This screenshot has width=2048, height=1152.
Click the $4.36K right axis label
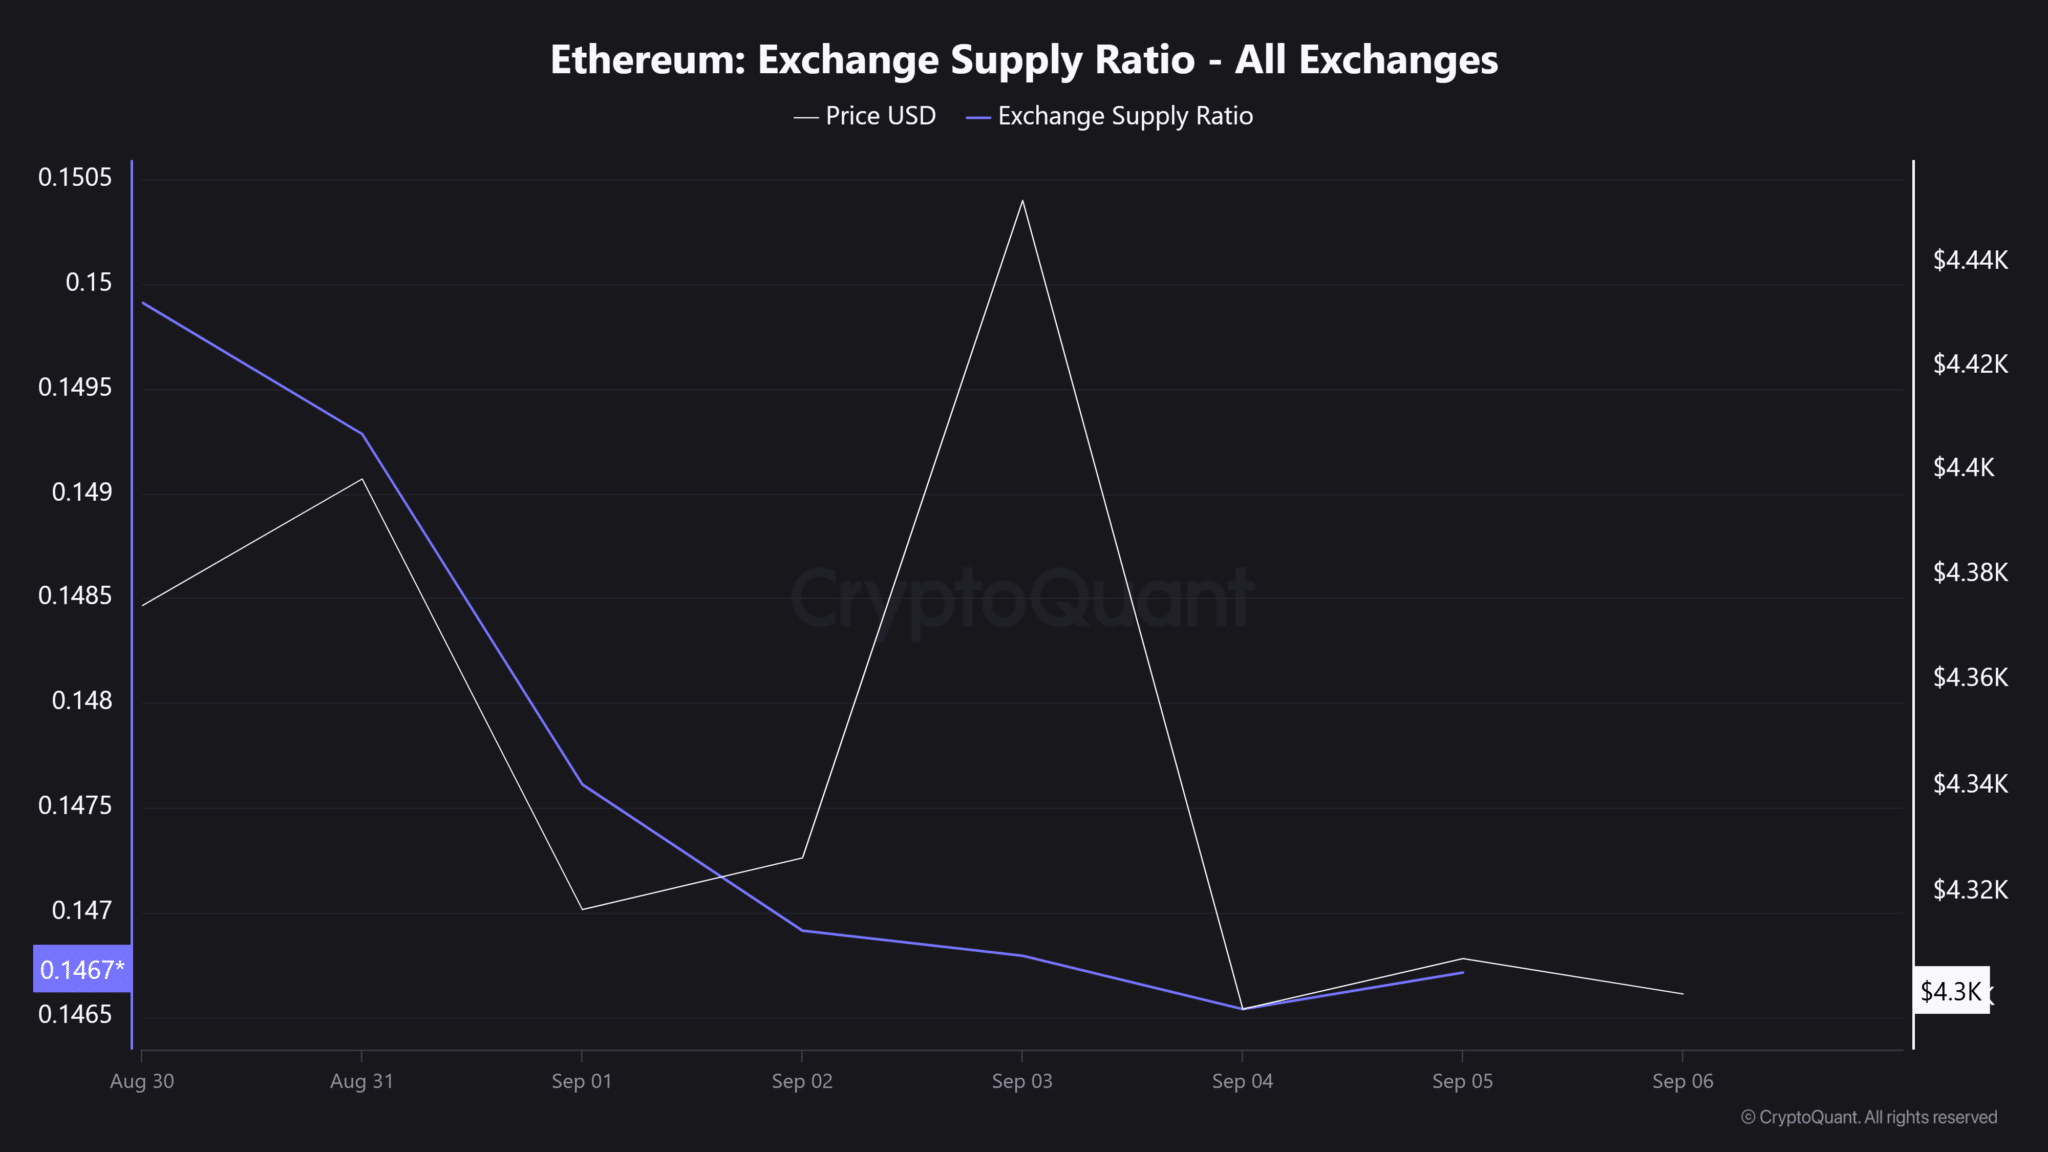point(1970,678)
